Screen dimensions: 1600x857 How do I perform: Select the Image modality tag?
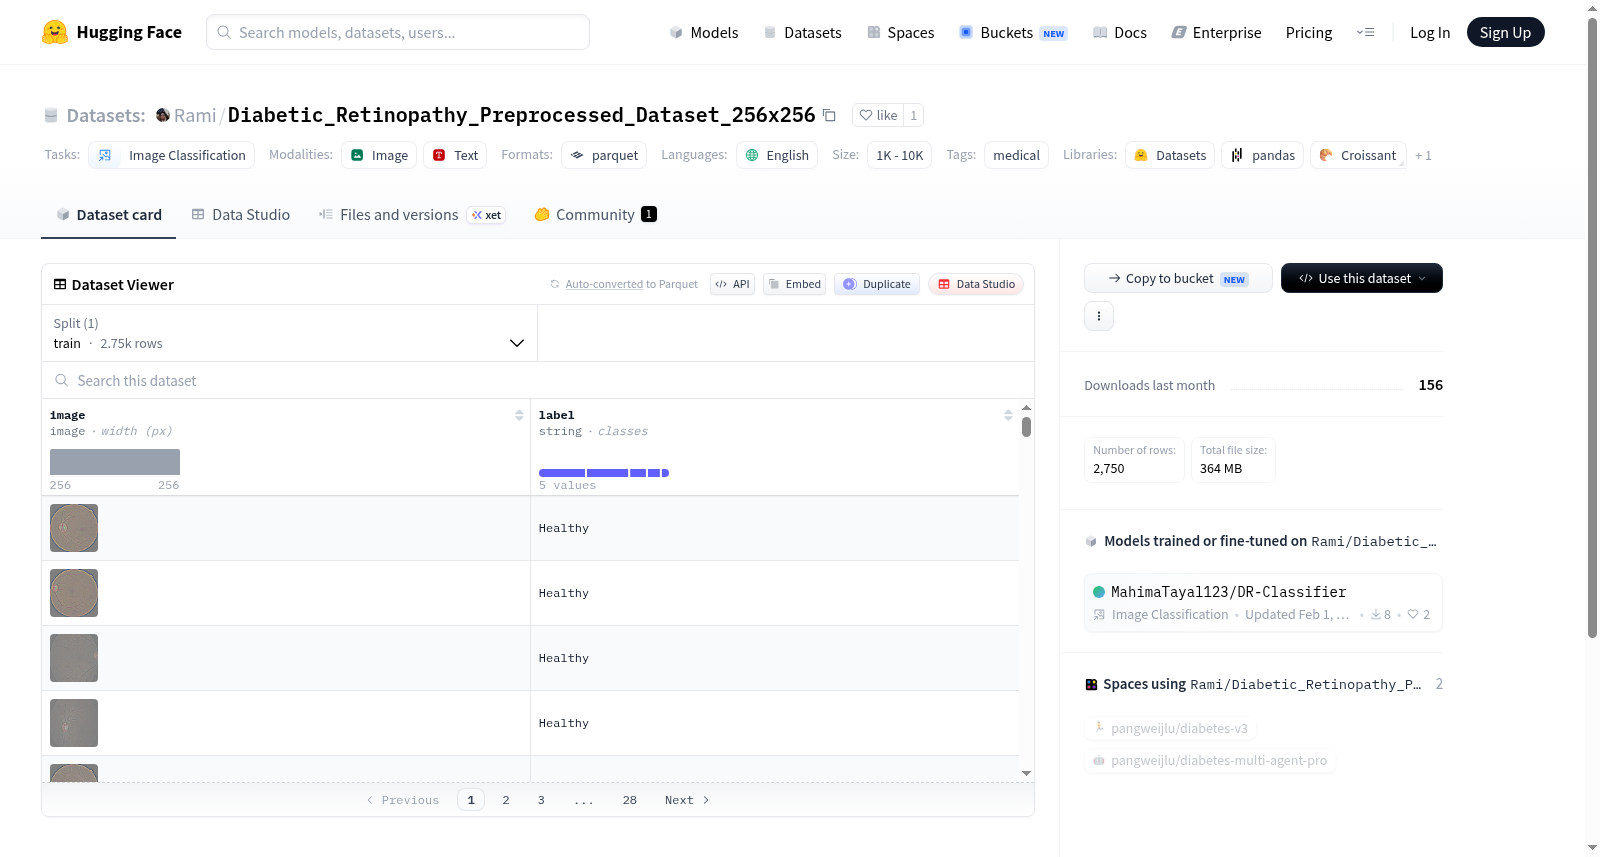379,155
